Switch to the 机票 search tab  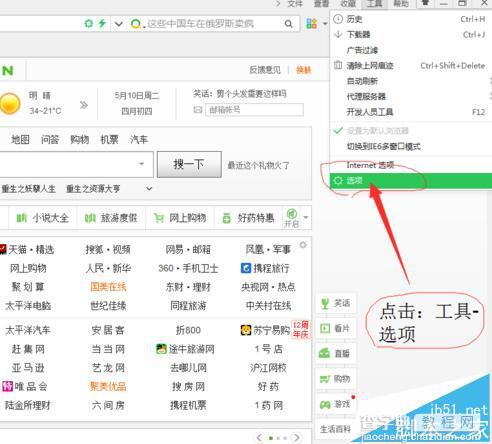[x=110, y=139]
